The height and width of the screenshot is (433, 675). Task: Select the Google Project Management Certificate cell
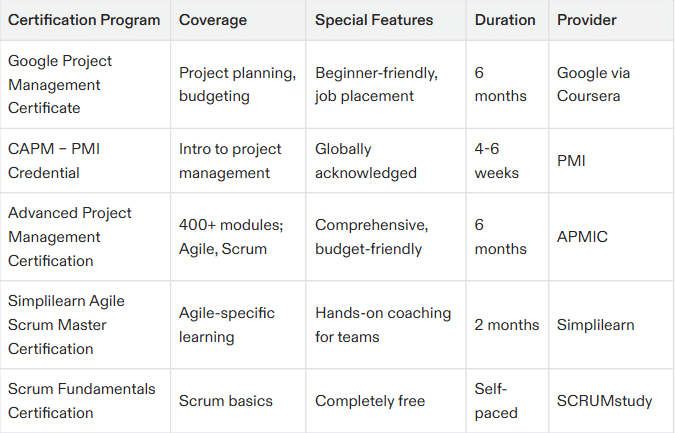click(x=60, y=85)
